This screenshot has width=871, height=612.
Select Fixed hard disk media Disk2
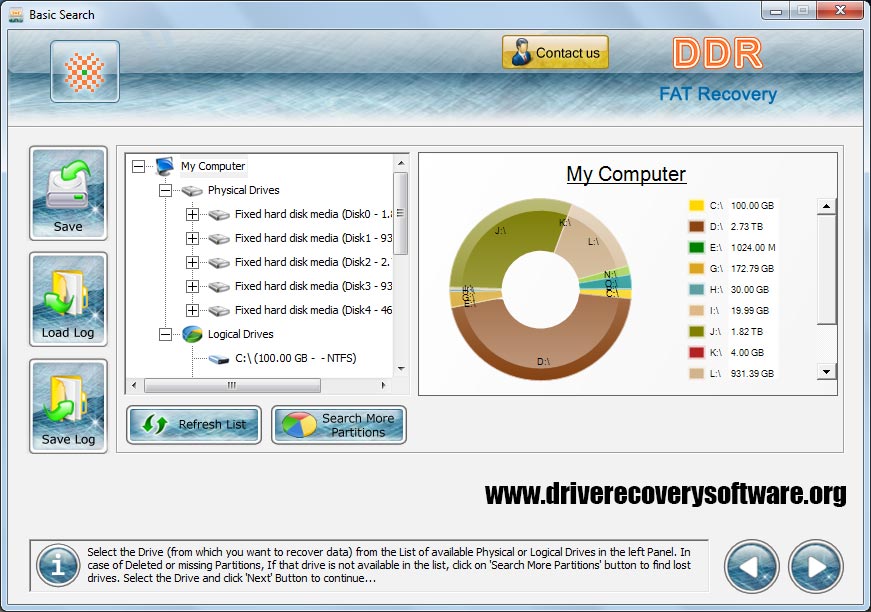click(x=313, y=262)
